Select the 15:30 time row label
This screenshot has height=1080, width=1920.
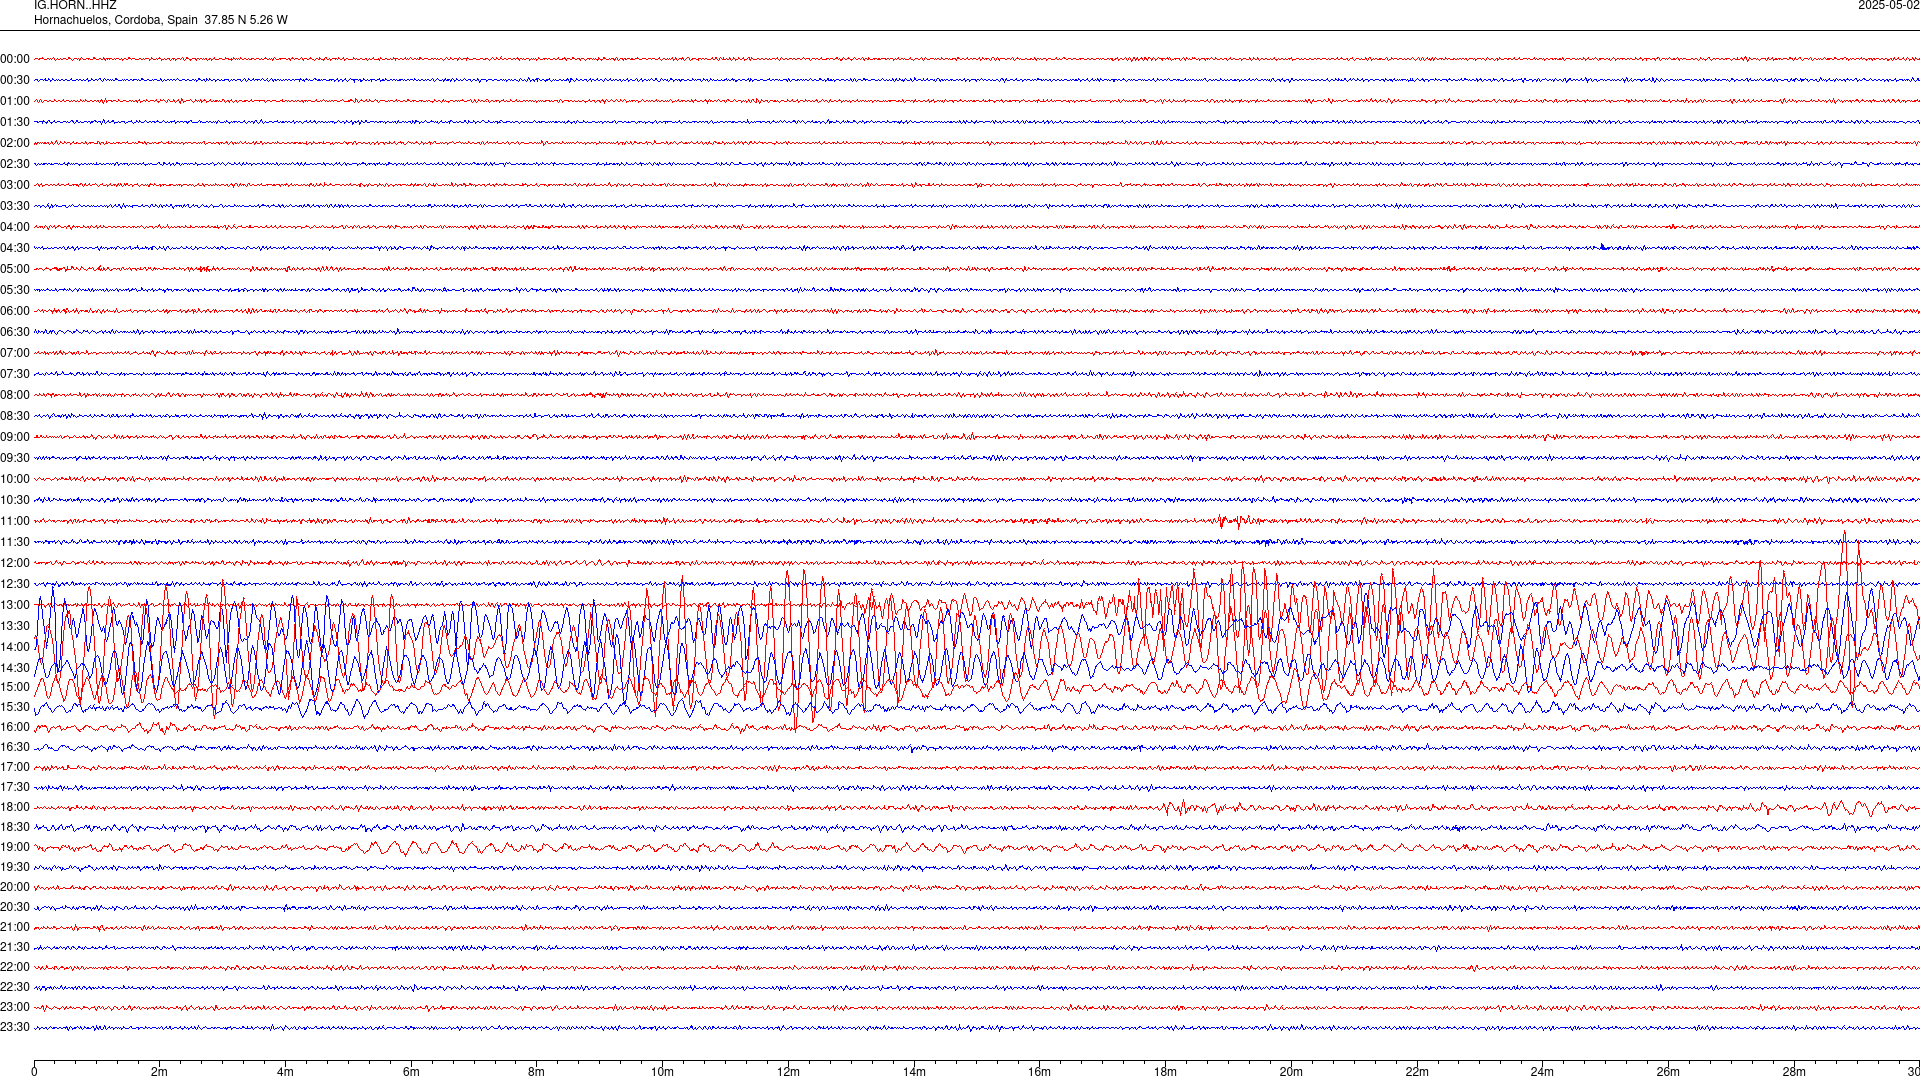[x=15, y=707]
